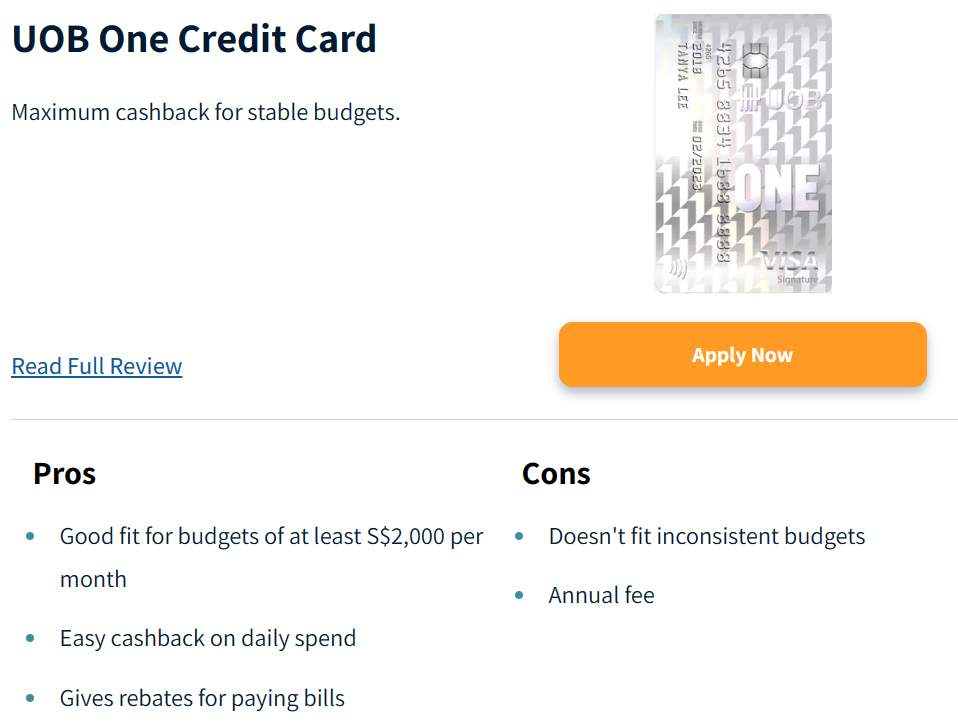958x727 pixels.
Task: Click the orange Apply Now button
Action: (742, 355)
